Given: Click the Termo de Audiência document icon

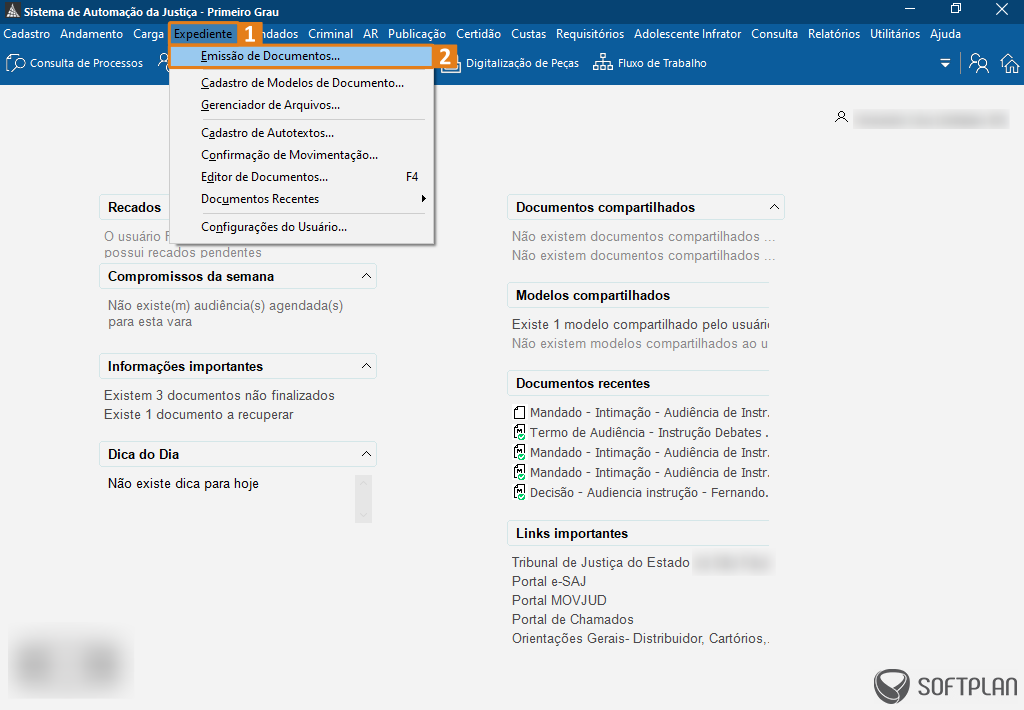Looking at the screenshot, I should click(519, 432).
